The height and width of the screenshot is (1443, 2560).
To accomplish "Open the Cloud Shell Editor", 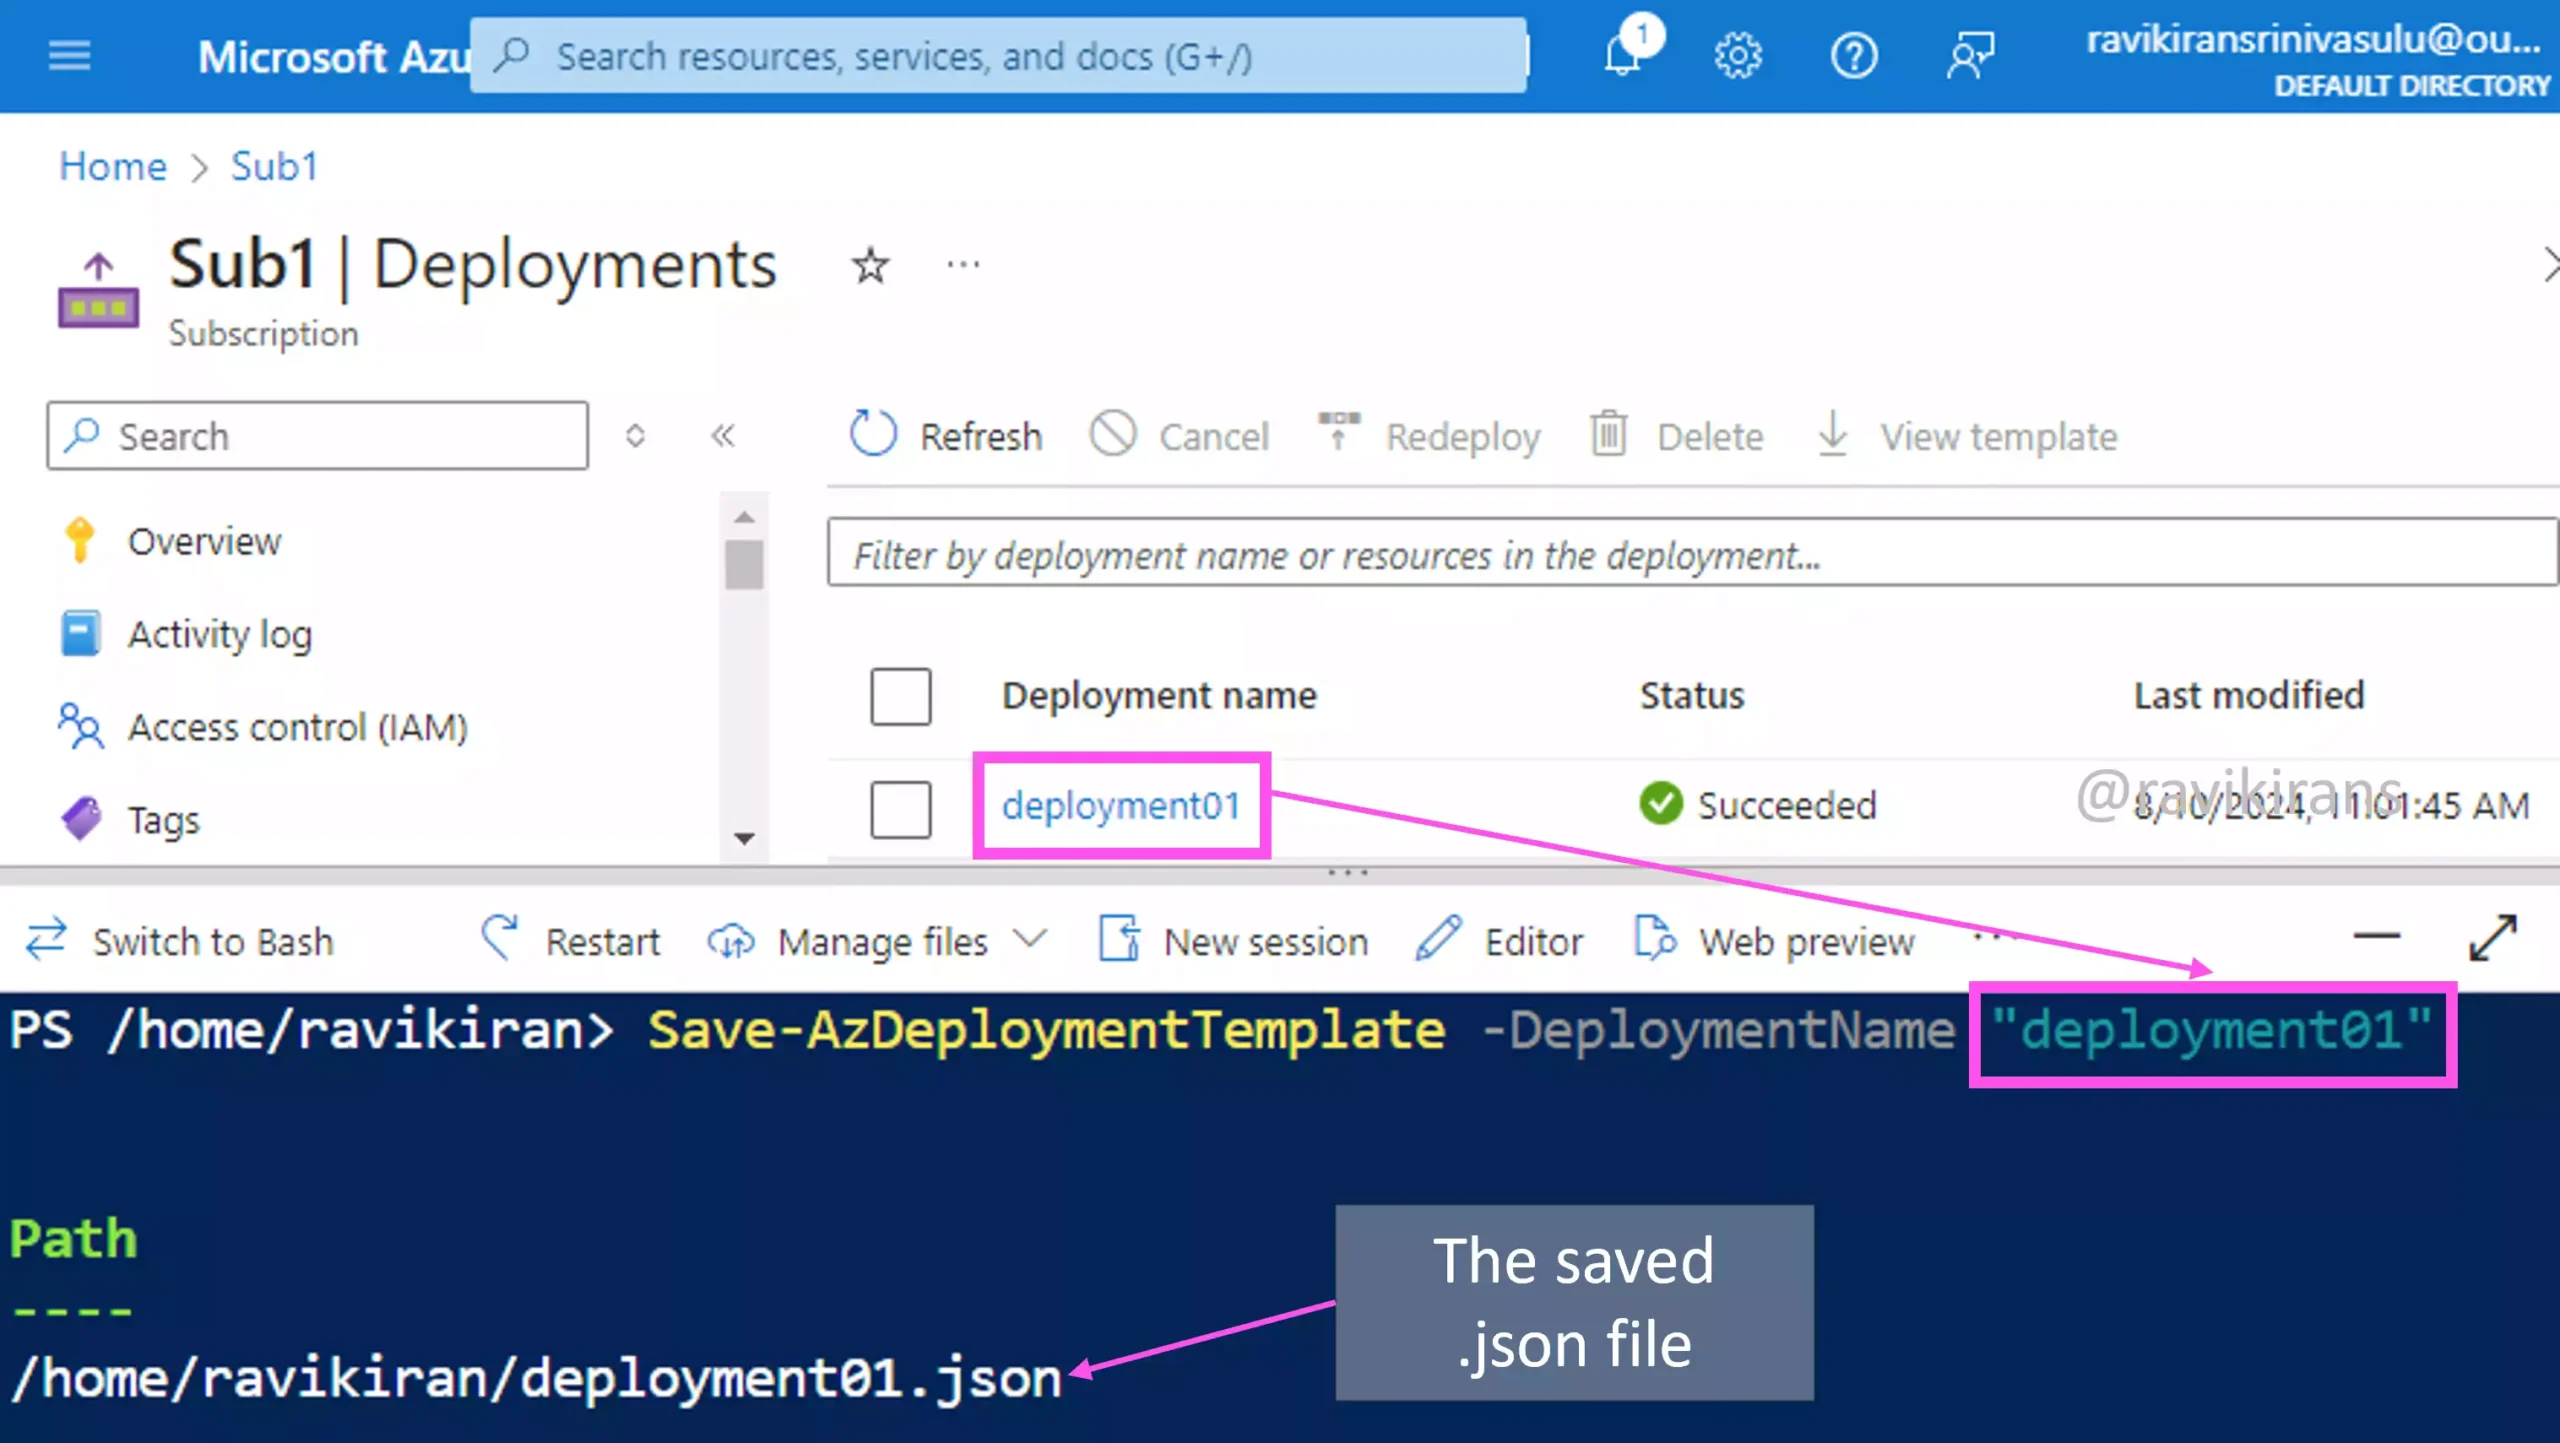I will coord(1500,941).
